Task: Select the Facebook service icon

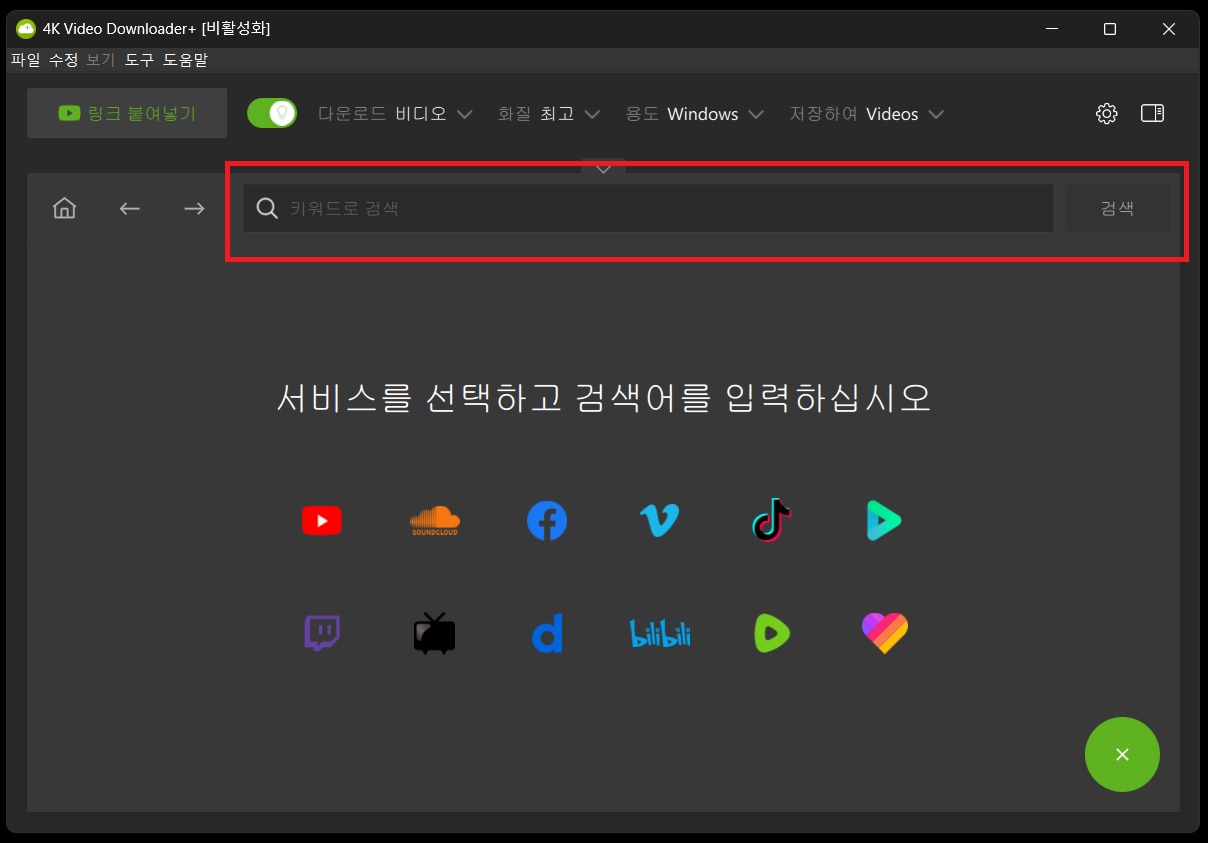Action: pyautogui.click(x=547, y=521)
